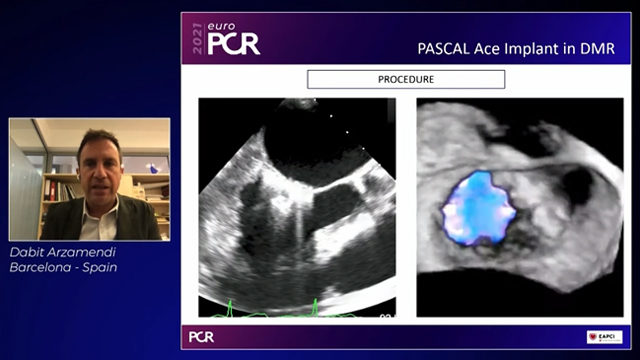Click the blue color Doppler region

(x=479, y=208)
